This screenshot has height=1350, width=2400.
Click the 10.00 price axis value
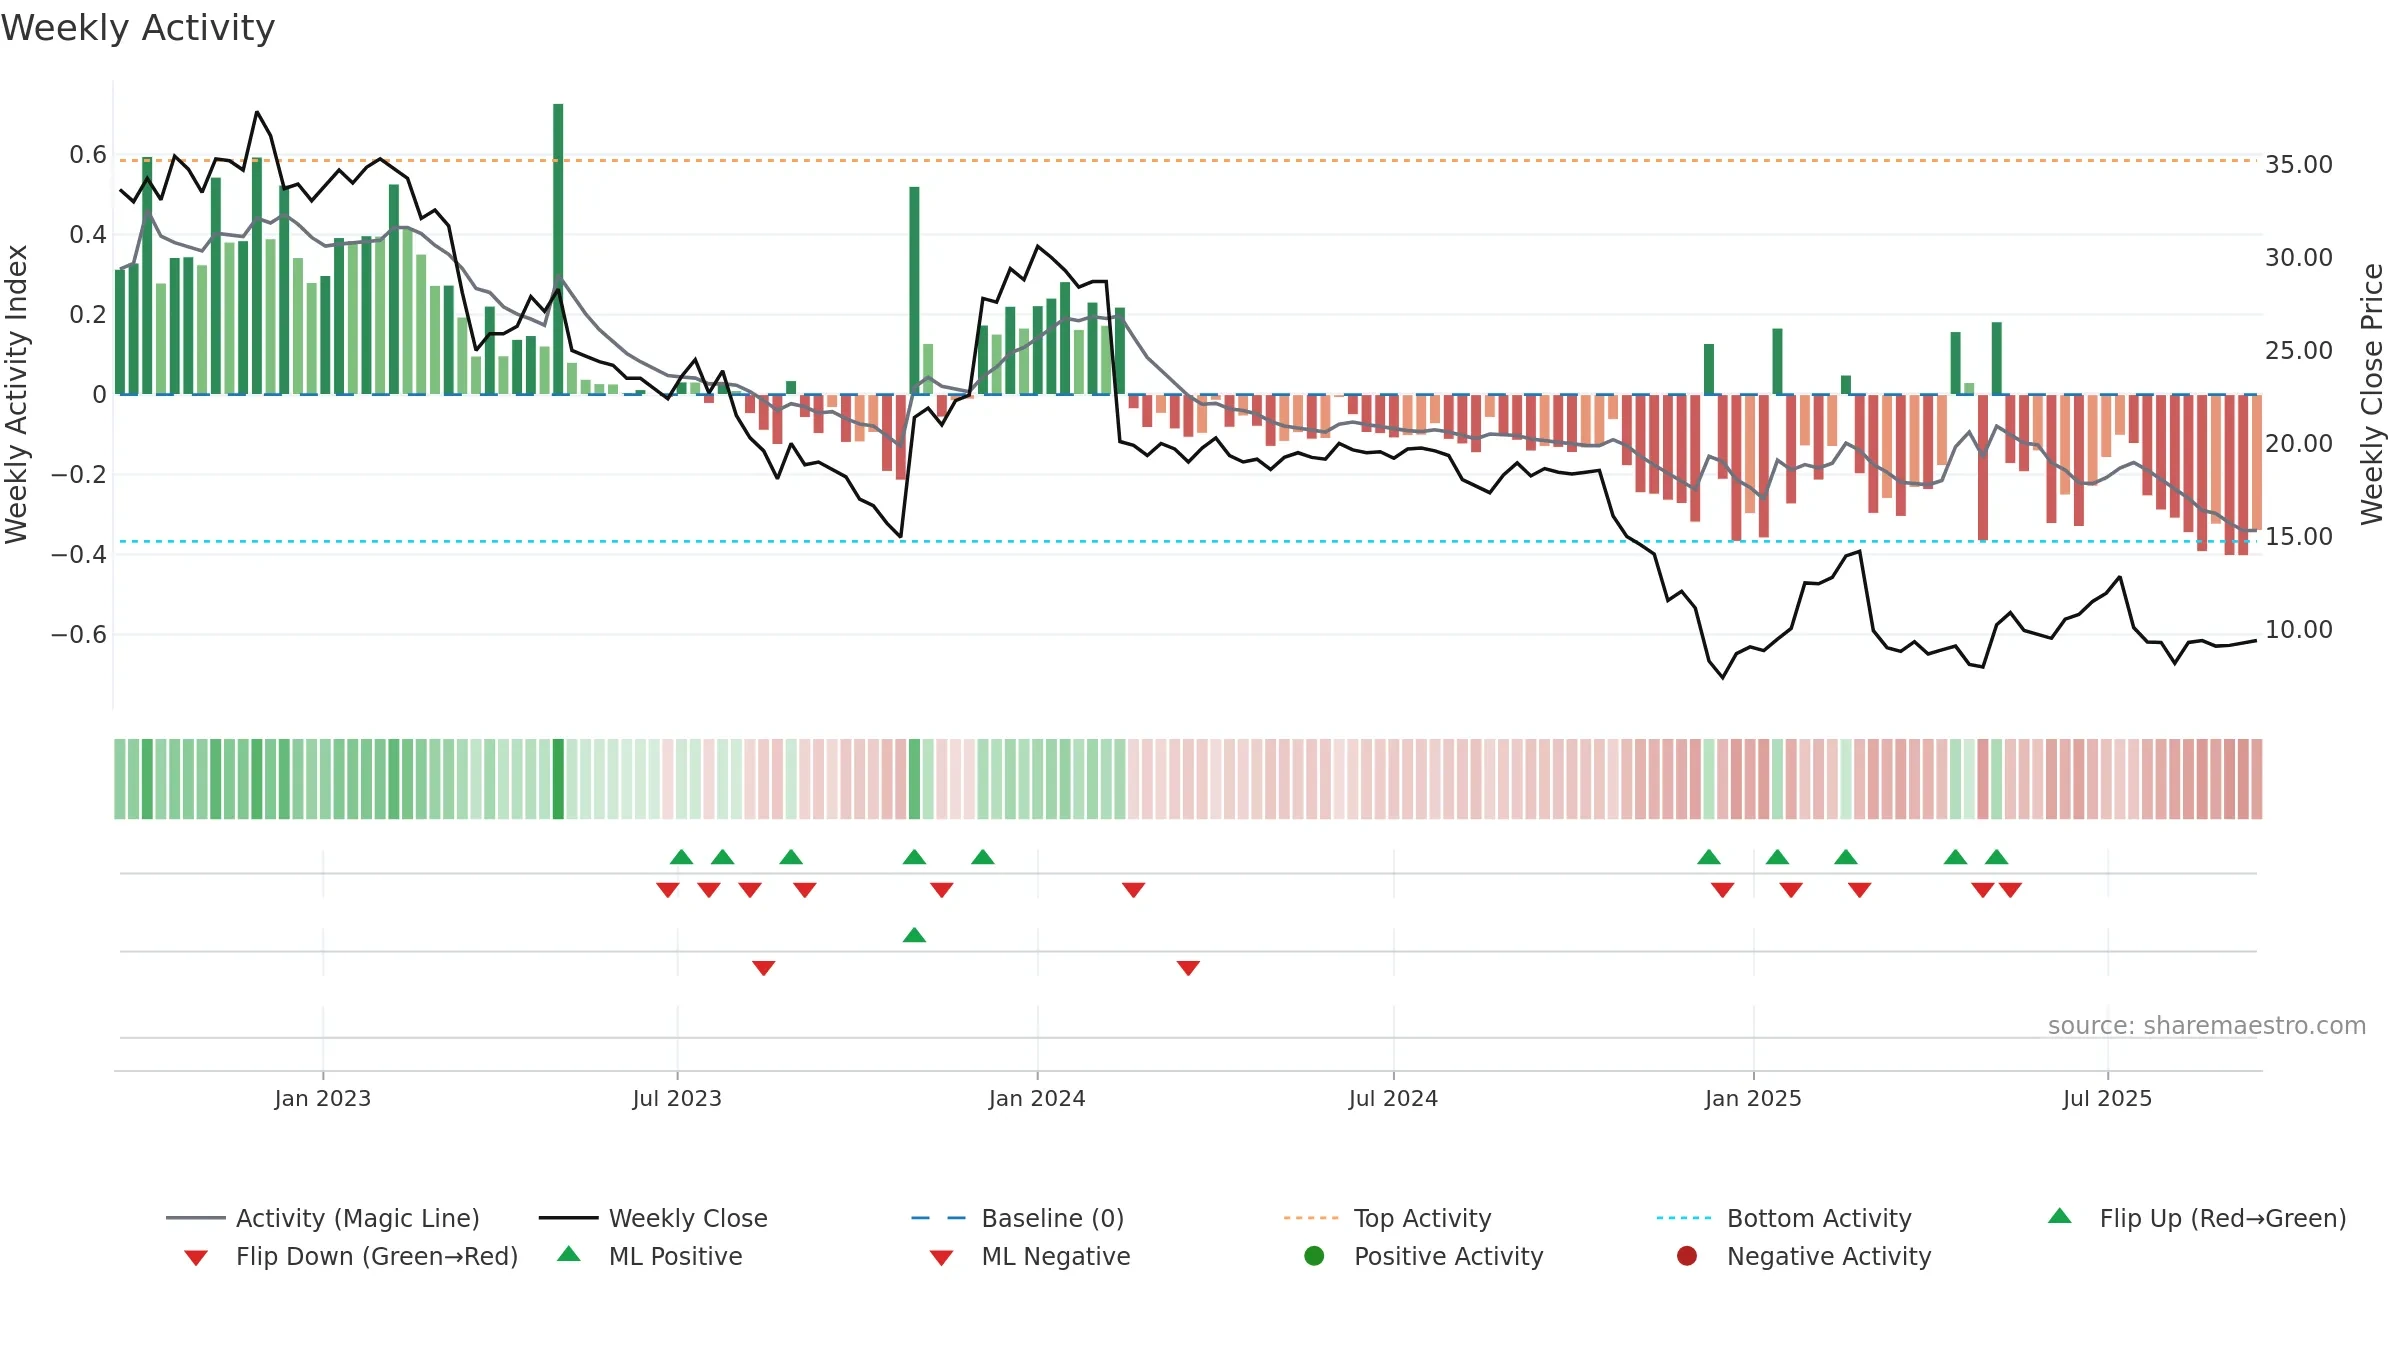2298,629
